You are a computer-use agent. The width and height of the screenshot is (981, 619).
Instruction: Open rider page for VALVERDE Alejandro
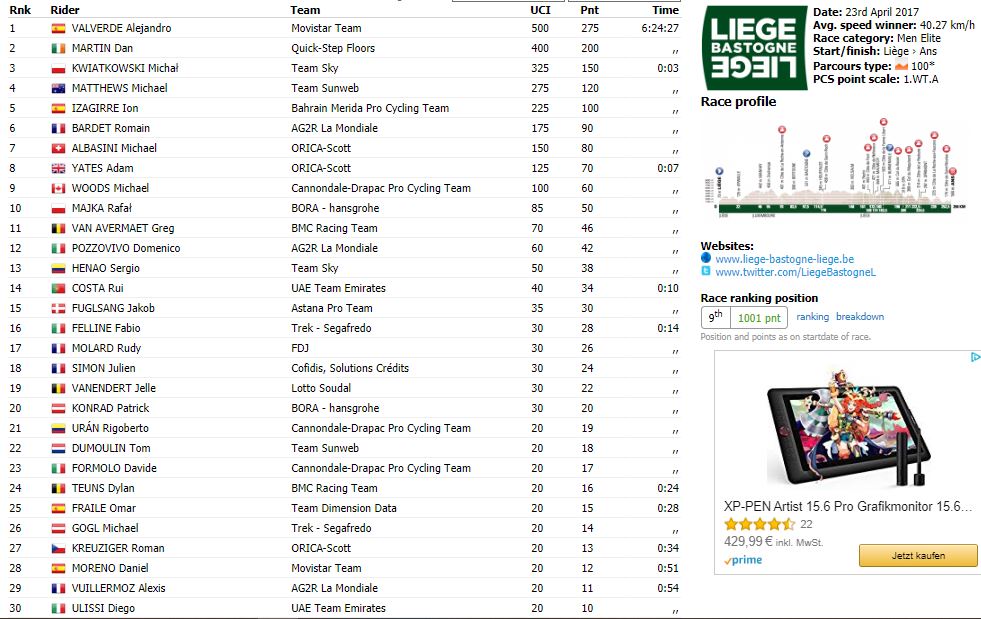point(121,28)
